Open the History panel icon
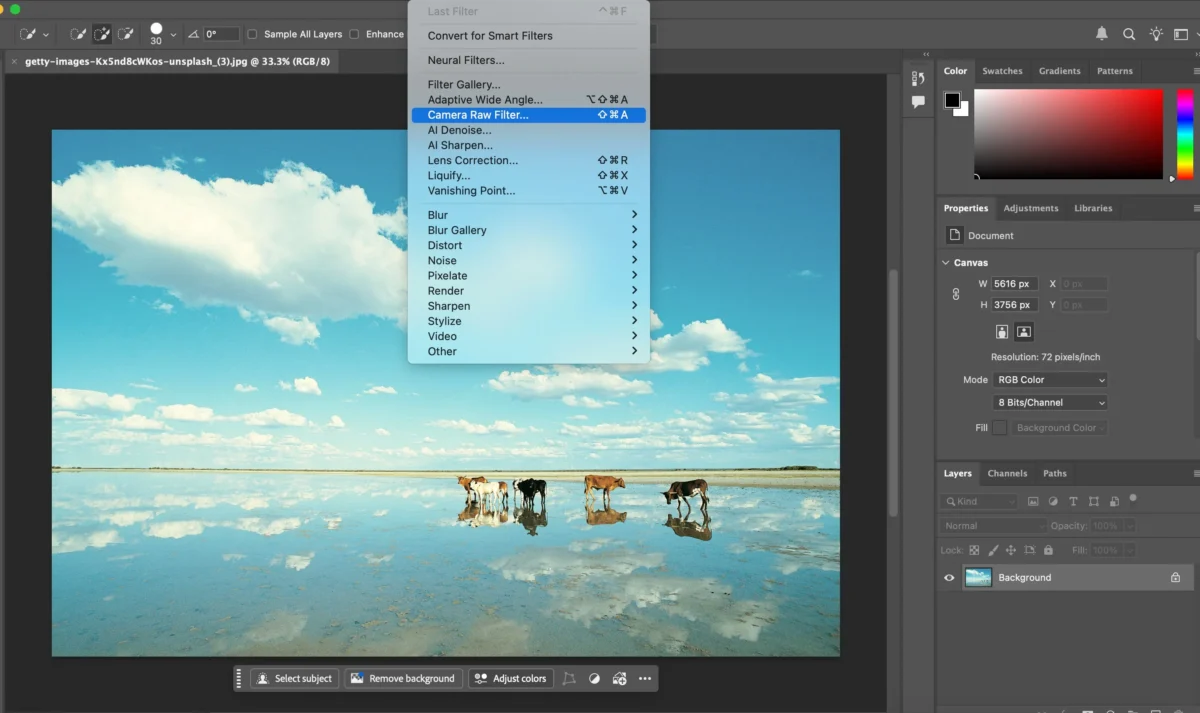The height and width of the screenshot is (713, 1200). coord(918,79)
